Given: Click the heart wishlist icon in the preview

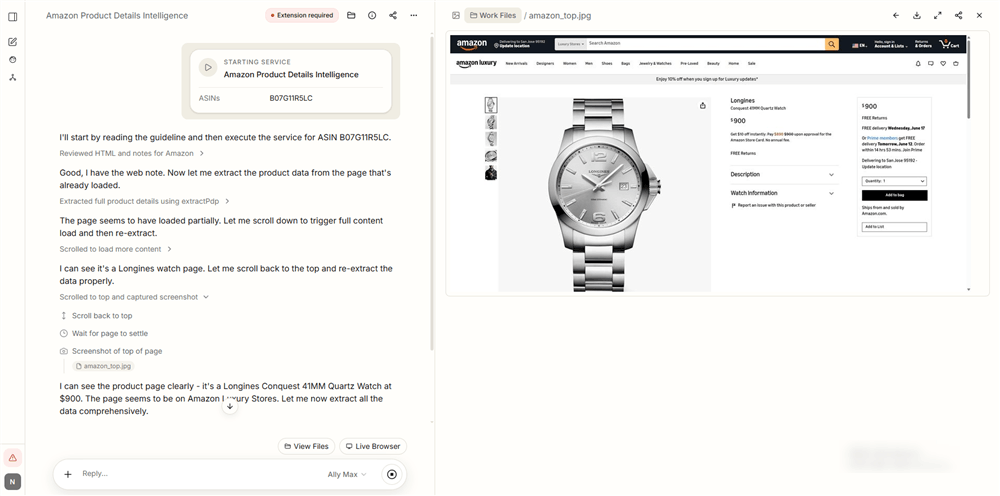Looking at the screenshot, I should [943, 64].
